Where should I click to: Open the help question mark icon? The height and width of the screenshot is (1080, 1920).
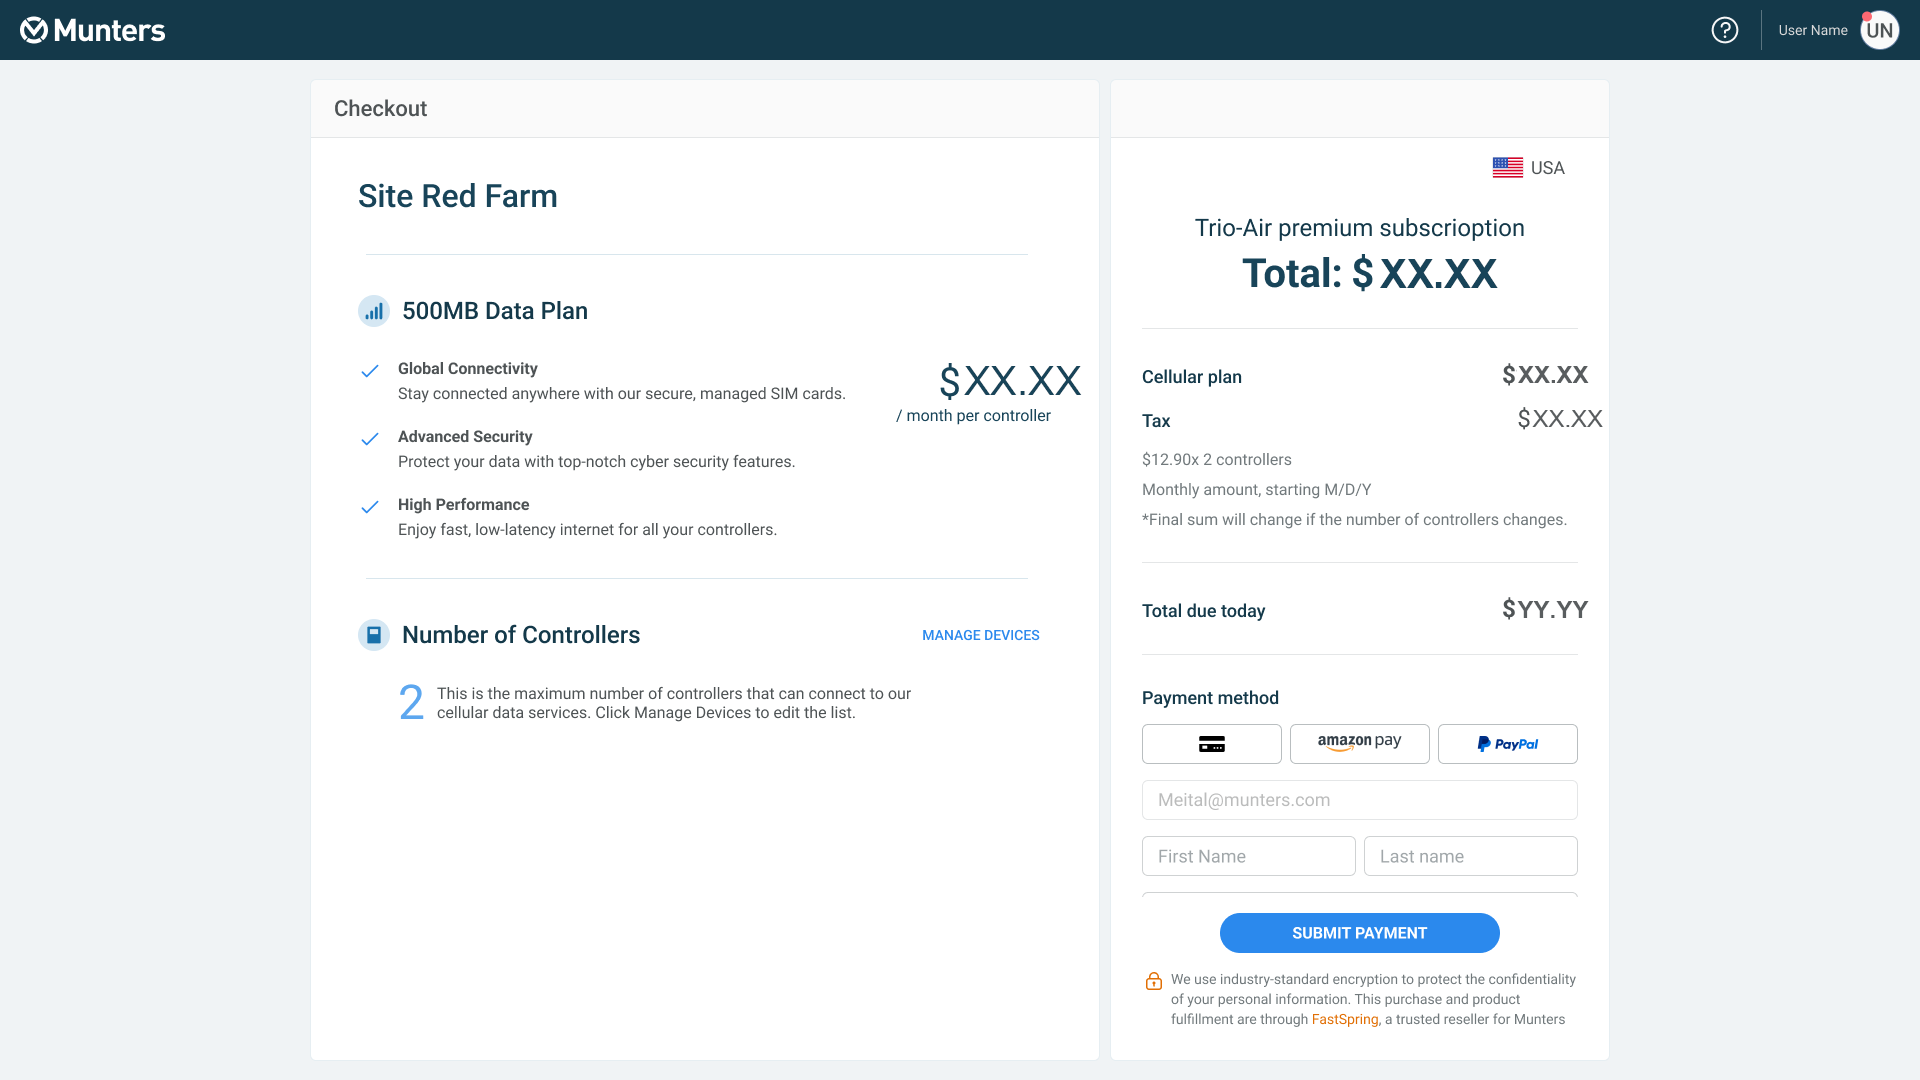coord(1725,30)
